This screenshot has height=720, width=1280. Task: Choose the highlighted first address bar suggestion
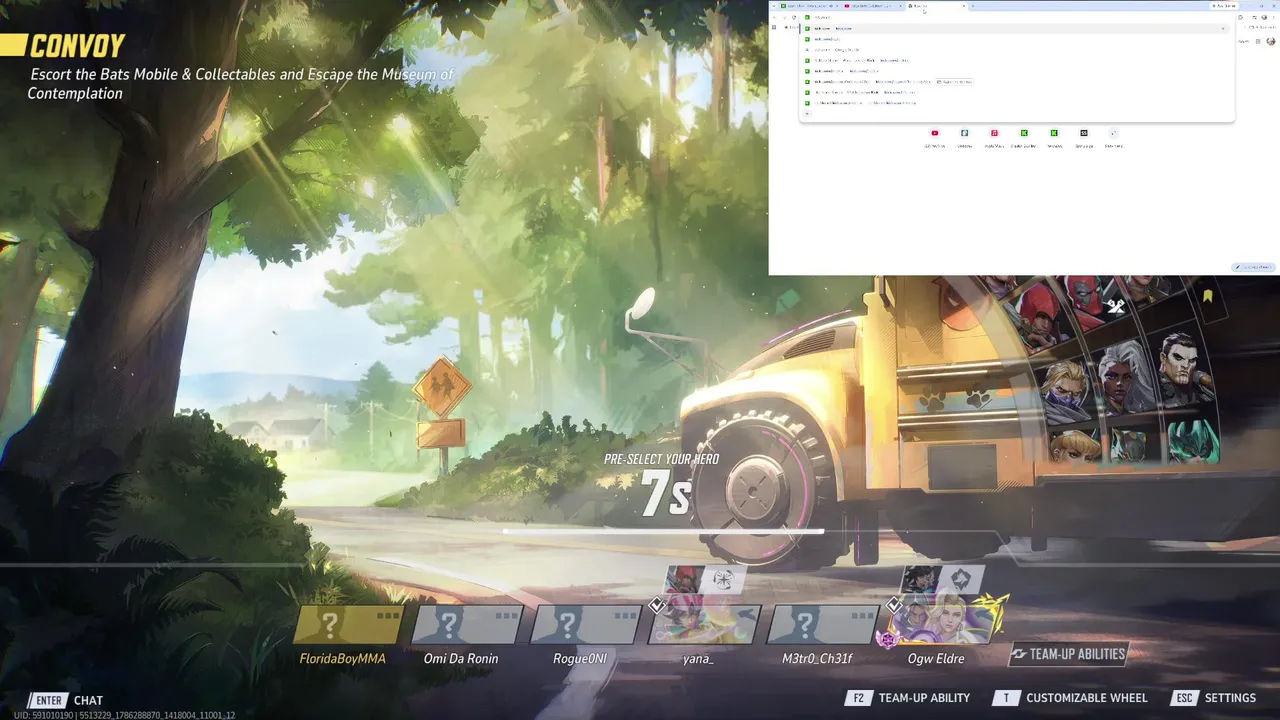[x=1015, y=28]
